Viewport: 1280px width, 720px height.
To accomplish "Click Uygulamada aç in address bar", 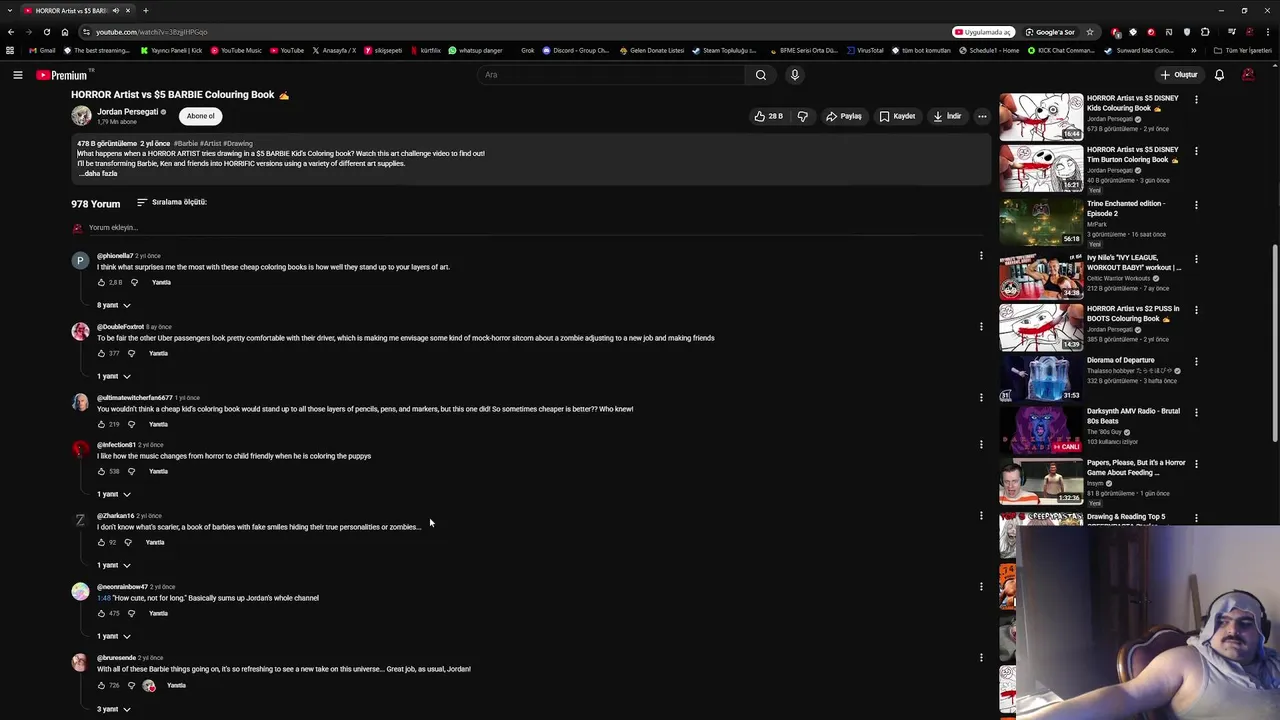I will pyautogui.click(x=984, y=32).
